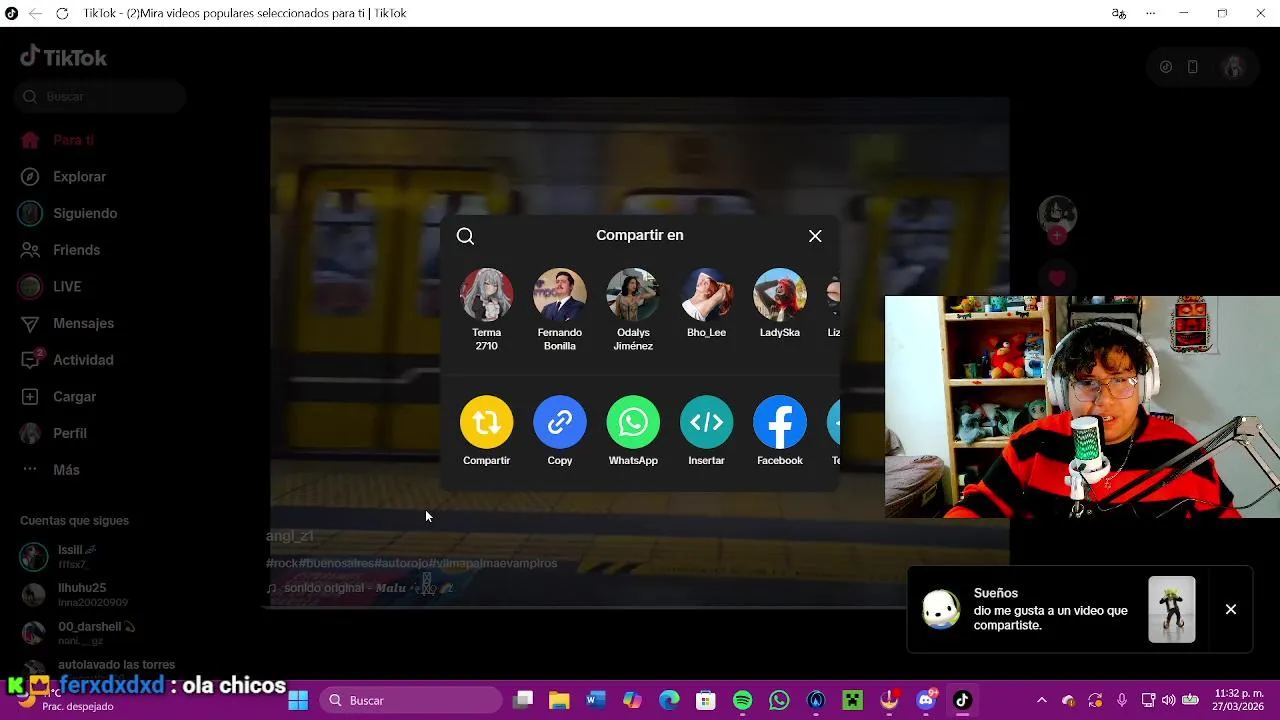Viewport: 1280px width, 720px height.
Task: Select Fernando Bonilla as share recipient
Action: [560, 295]
